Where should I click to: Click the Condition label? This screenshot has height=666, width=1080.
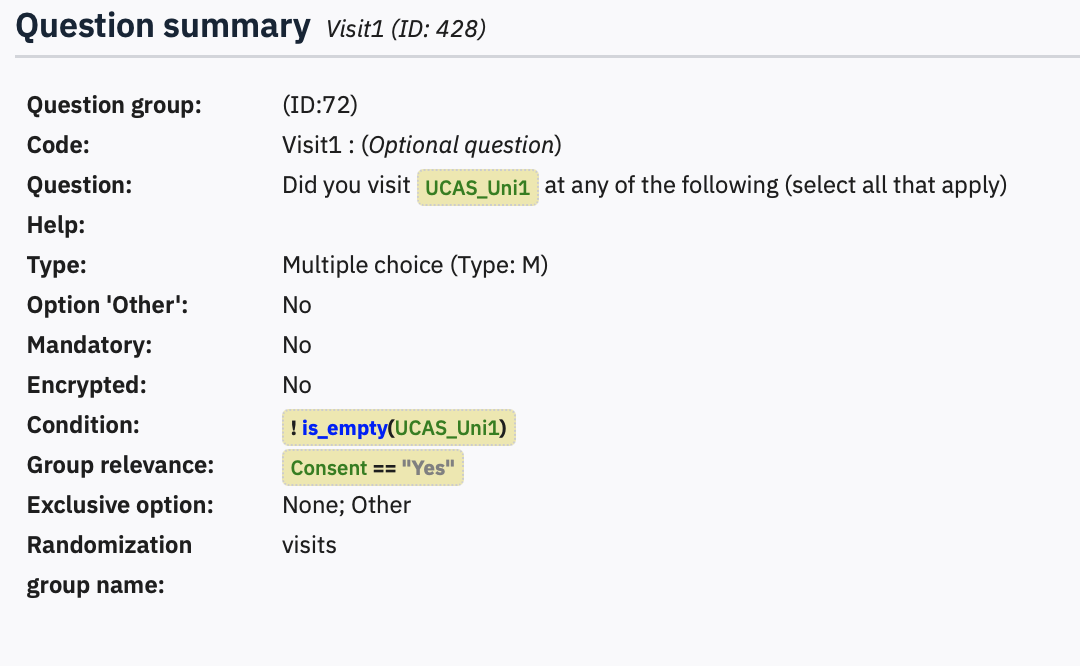pyautogui.click(x=83, y=425)
